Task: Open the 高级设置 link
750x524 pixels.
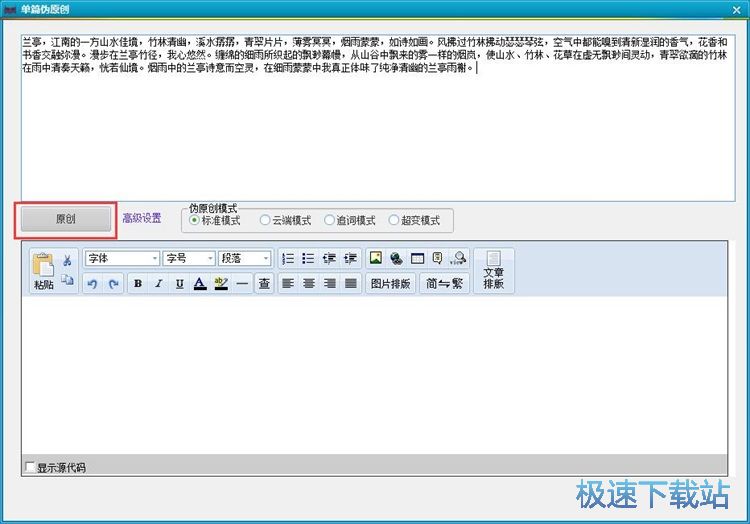Action: 142,218
